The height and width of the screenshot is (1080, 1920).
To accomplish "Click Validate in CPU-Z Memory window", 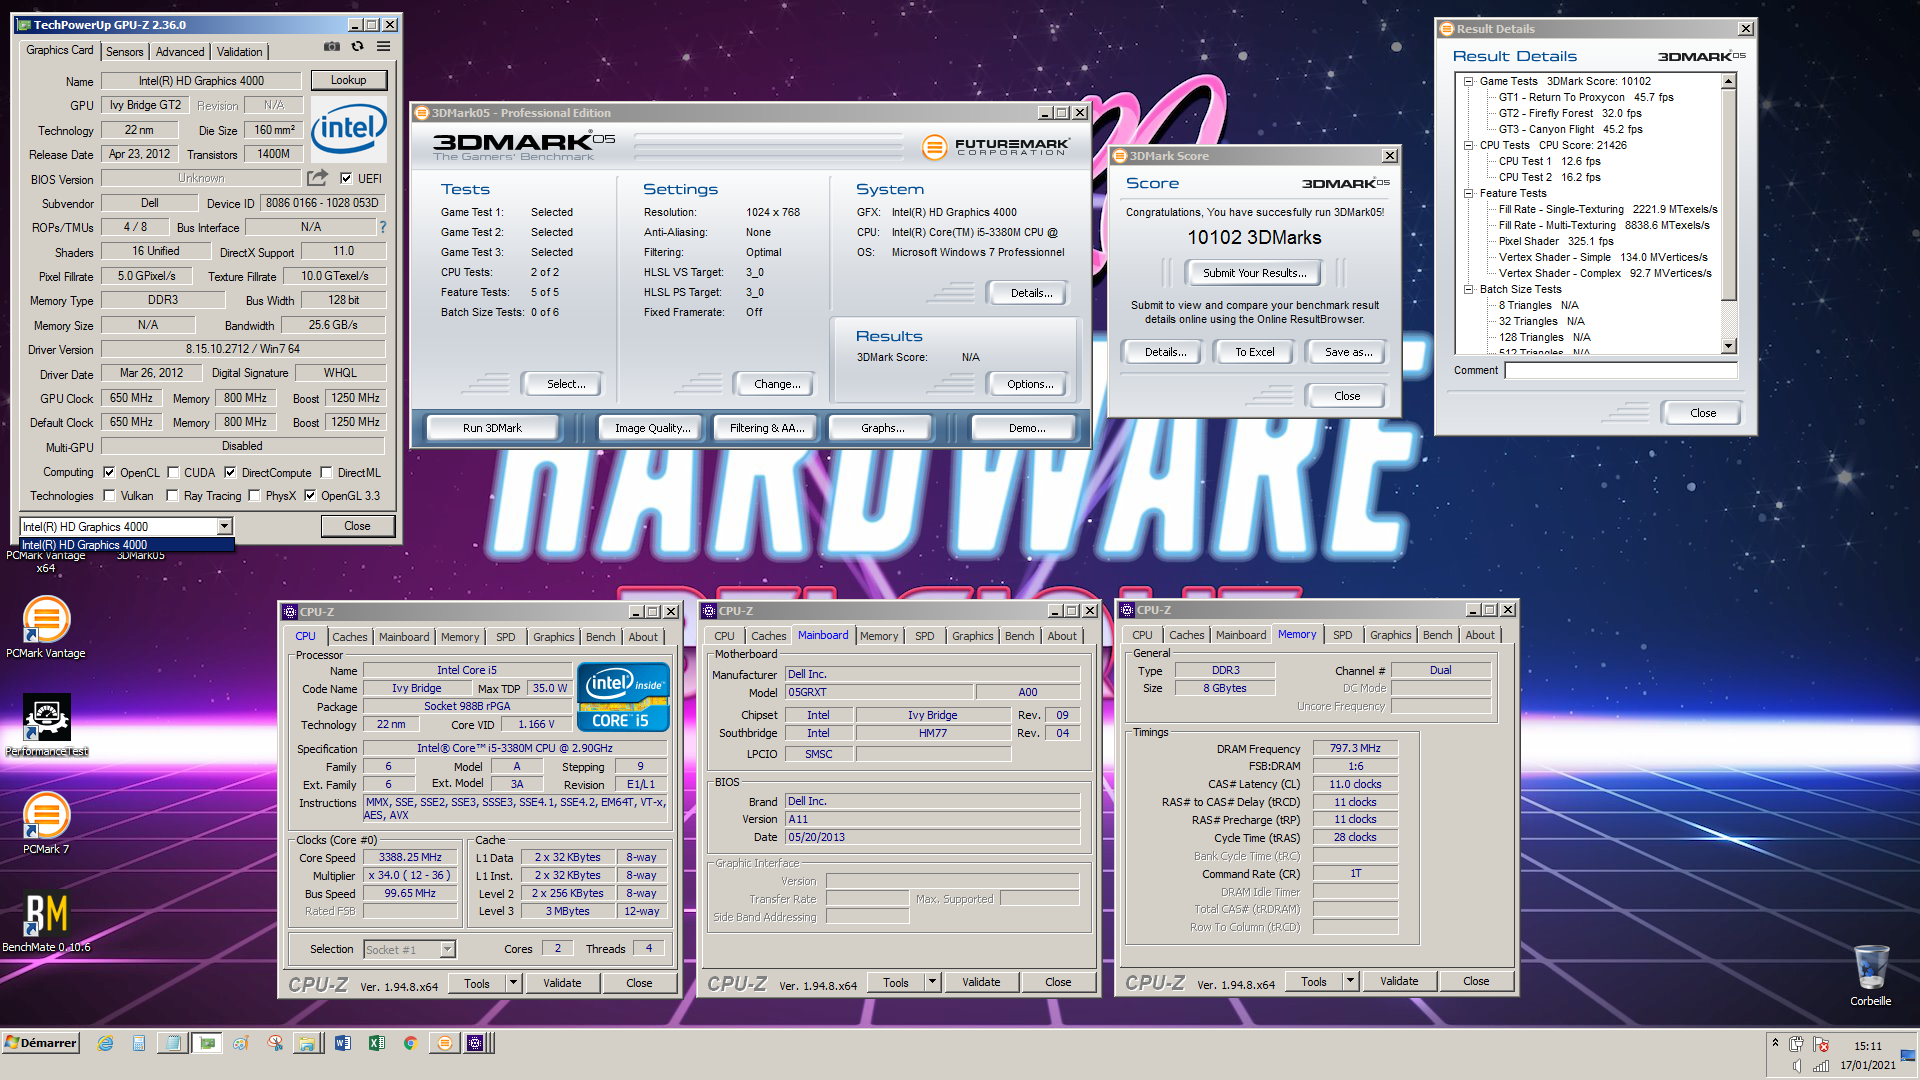I will [x=1399, y=981].
